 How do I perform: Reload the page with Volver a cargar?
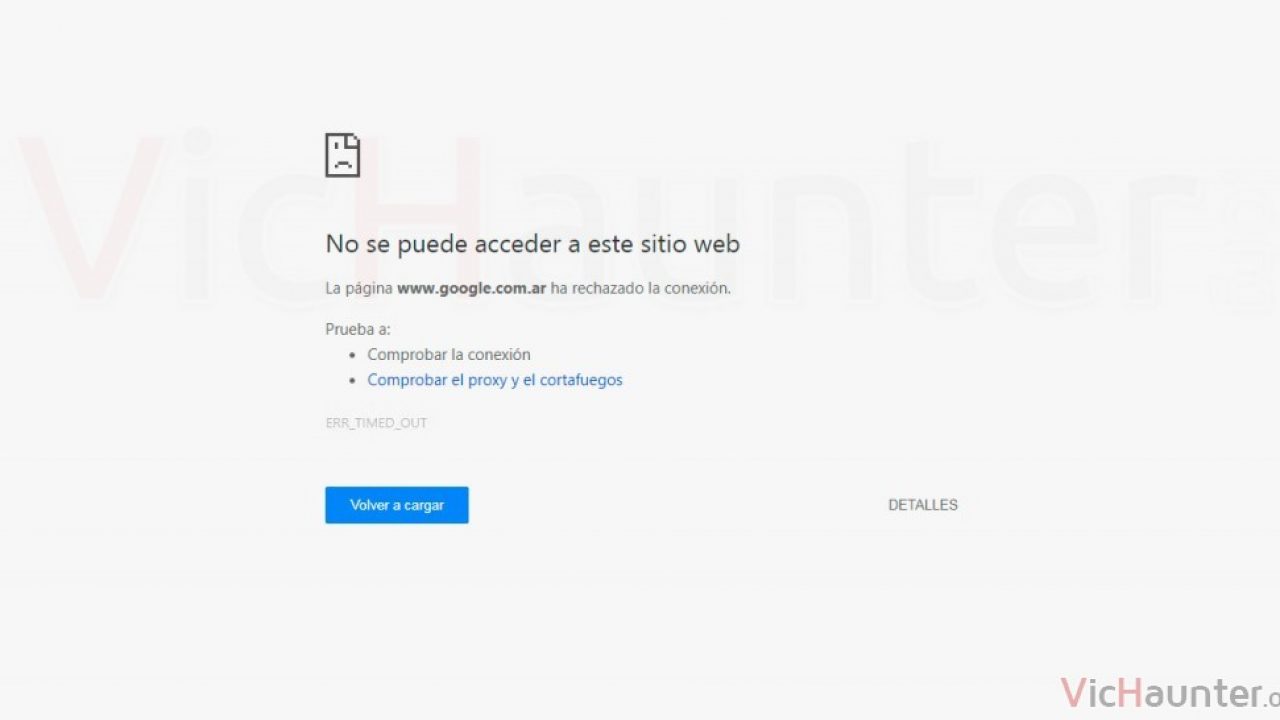click(x=397, y=505)
